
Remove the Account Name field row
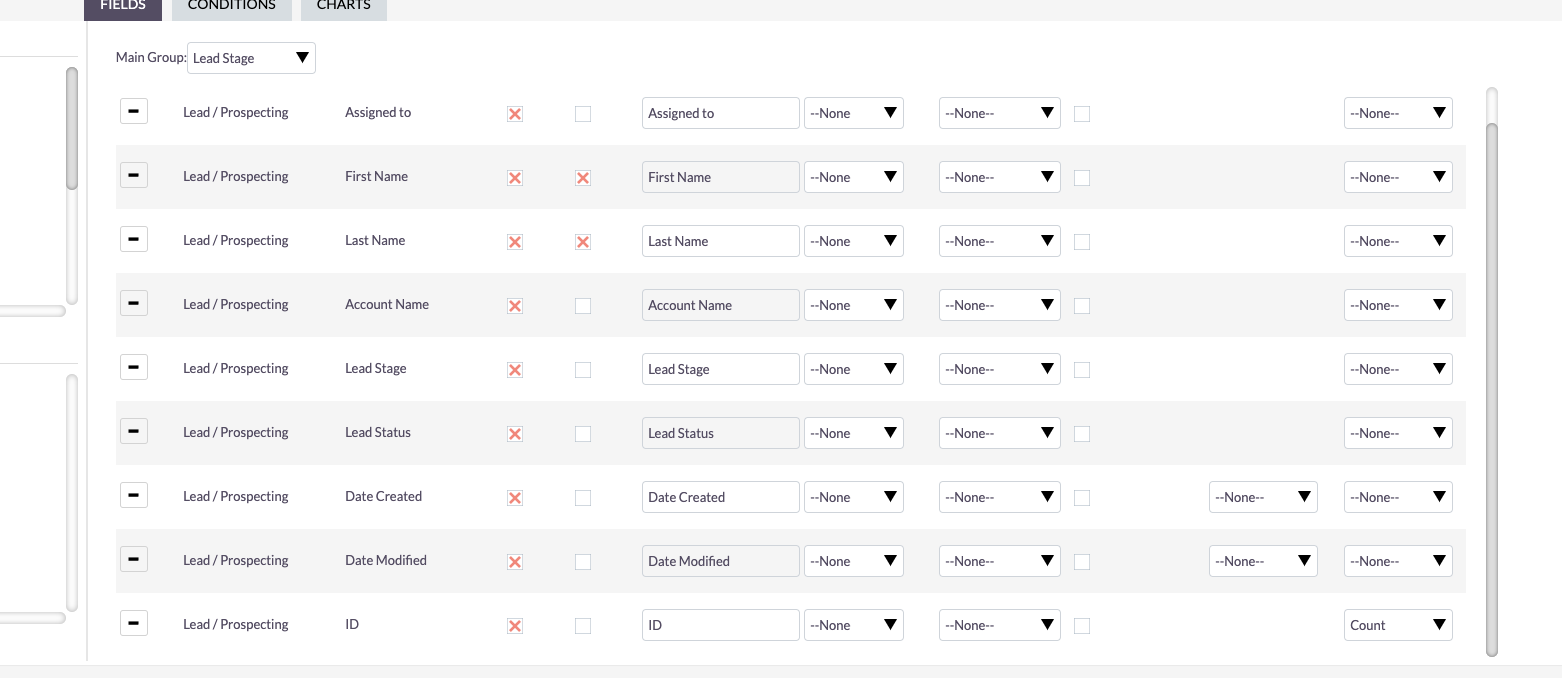(x=134, y=303)
